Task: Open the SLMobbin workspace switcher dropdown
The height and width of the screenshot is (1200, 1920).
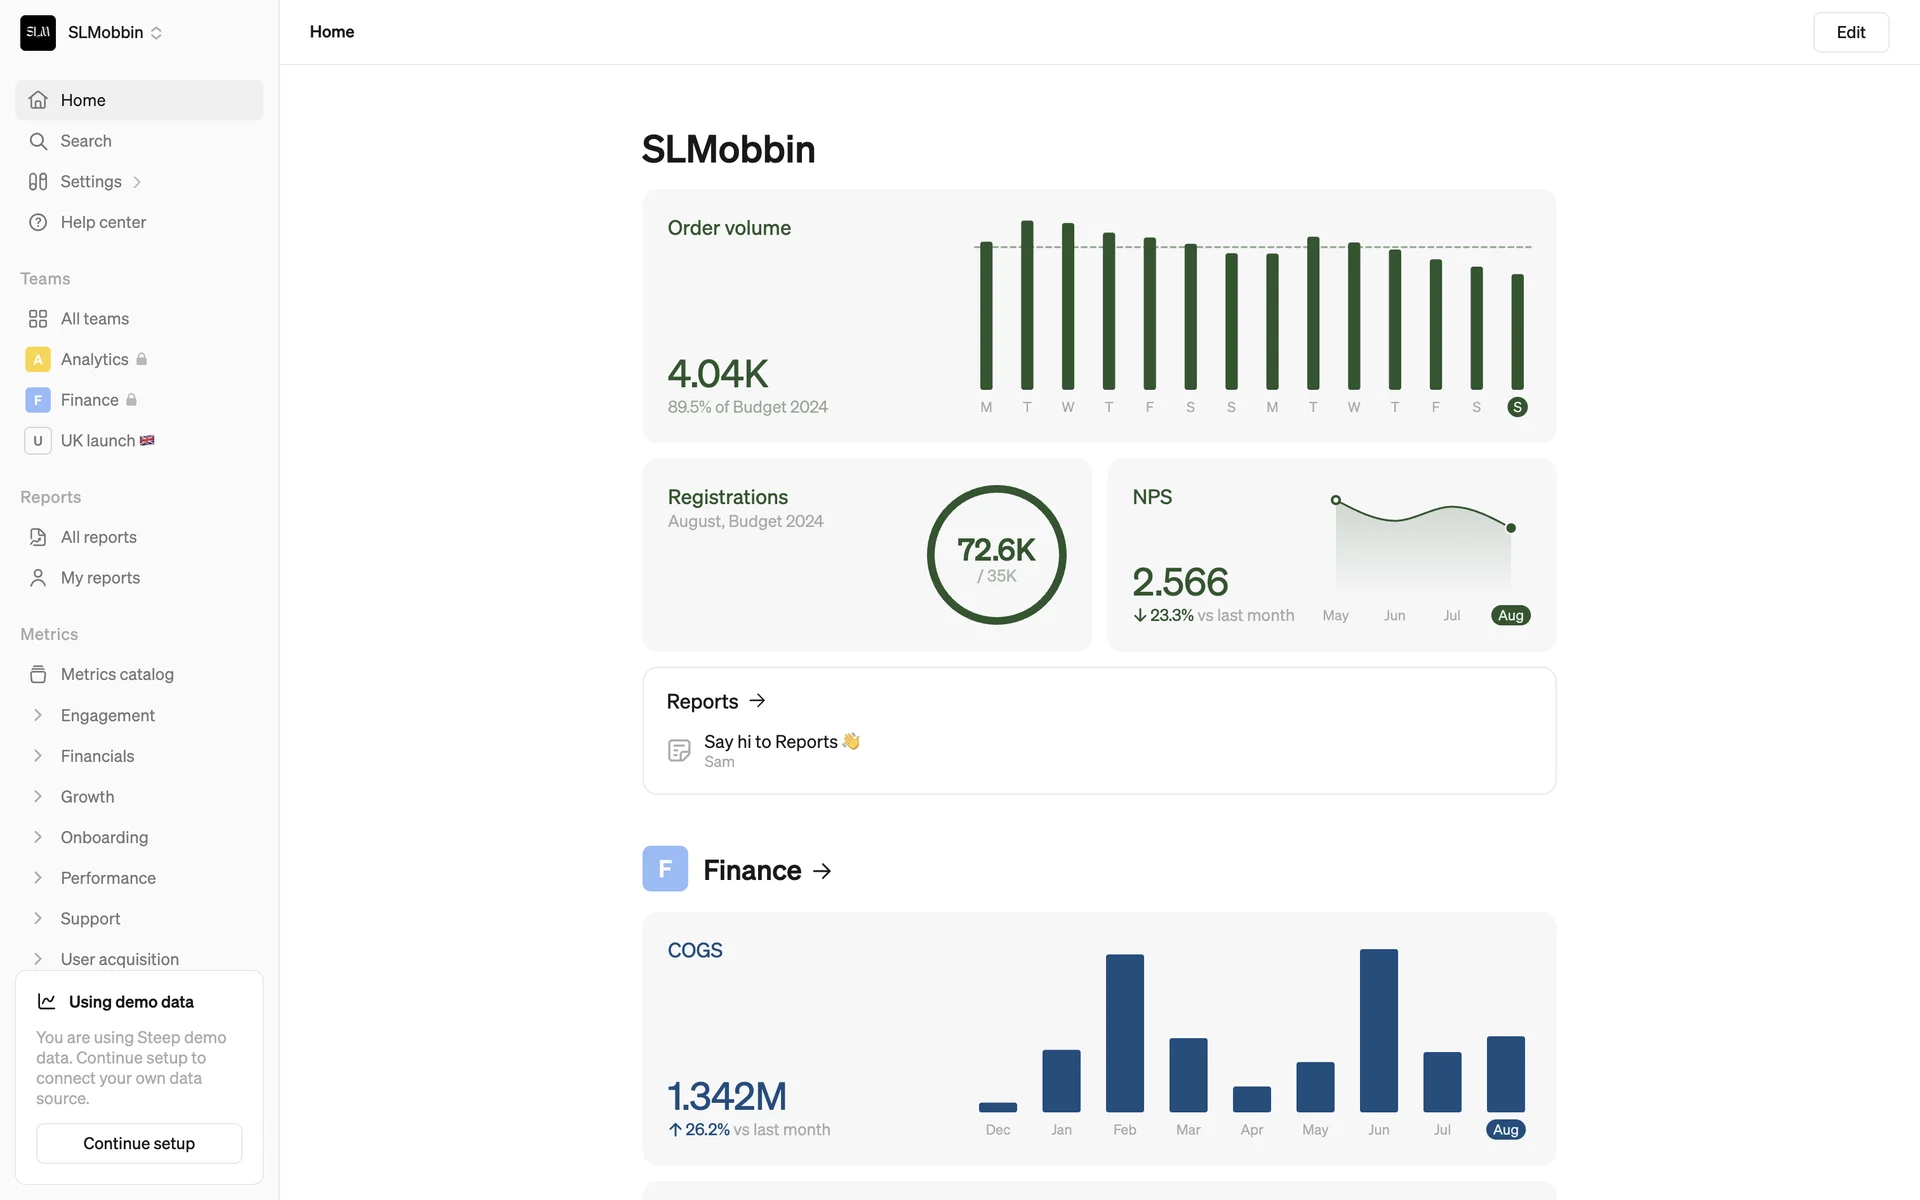Action: 156,33
